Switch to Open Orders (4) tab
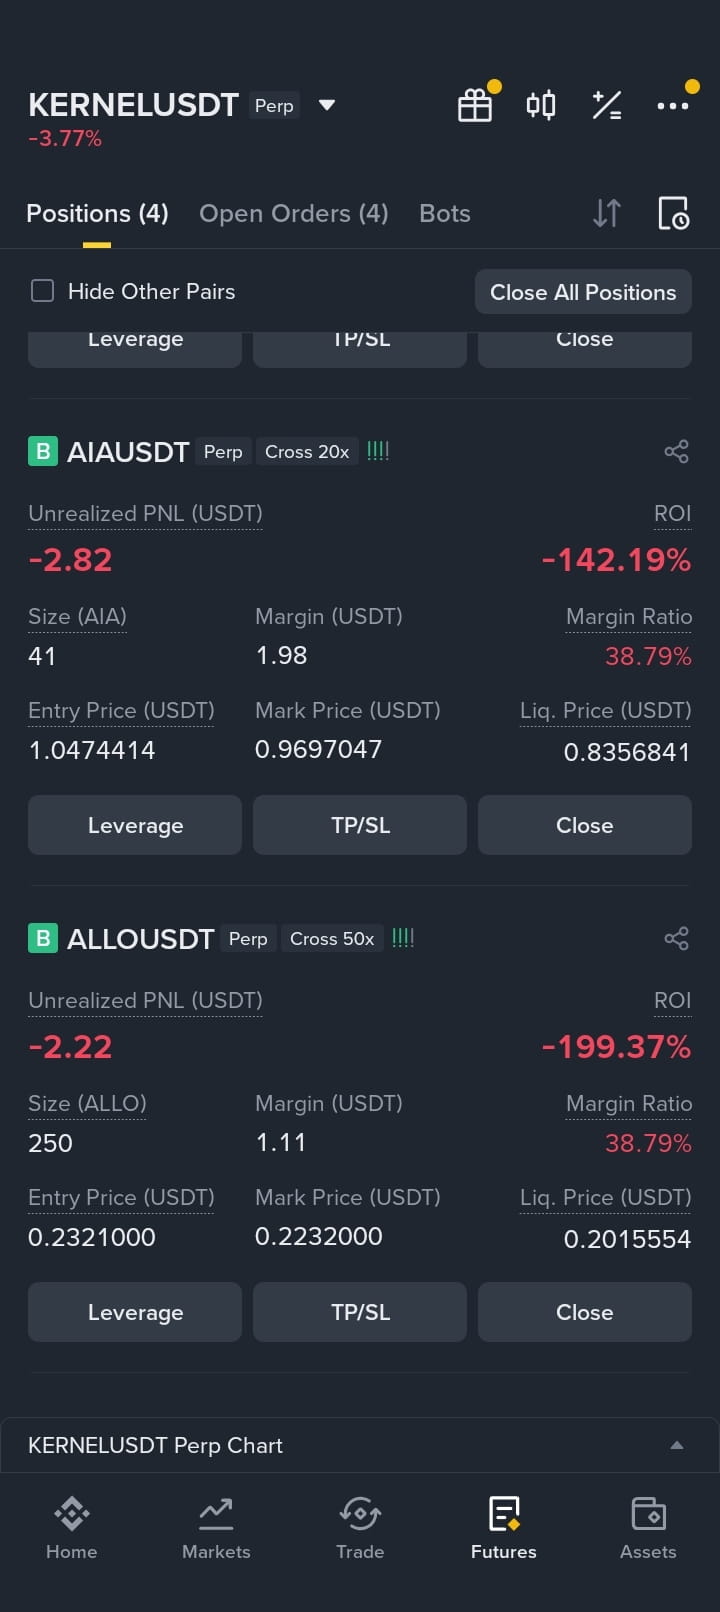The height and width of the screenshot is (1612, 720). [x=293, y=213]
